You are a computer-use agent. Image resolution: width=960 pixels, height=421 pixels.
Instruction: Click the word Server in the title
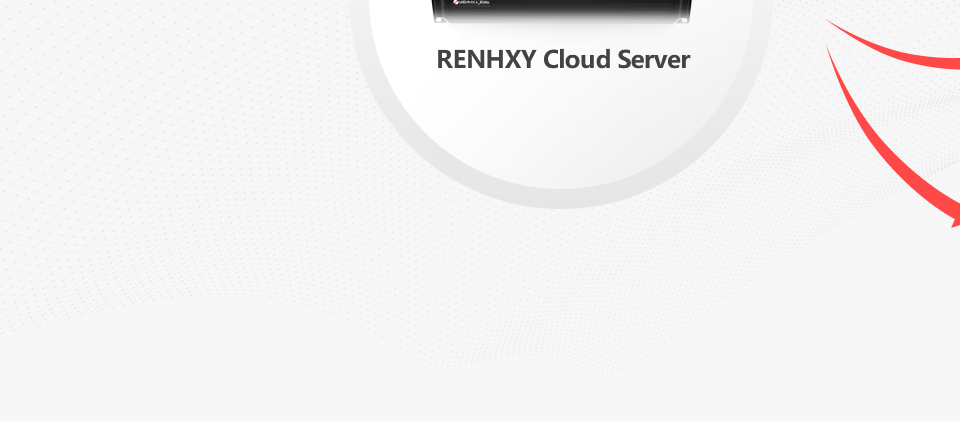point(654,59)
